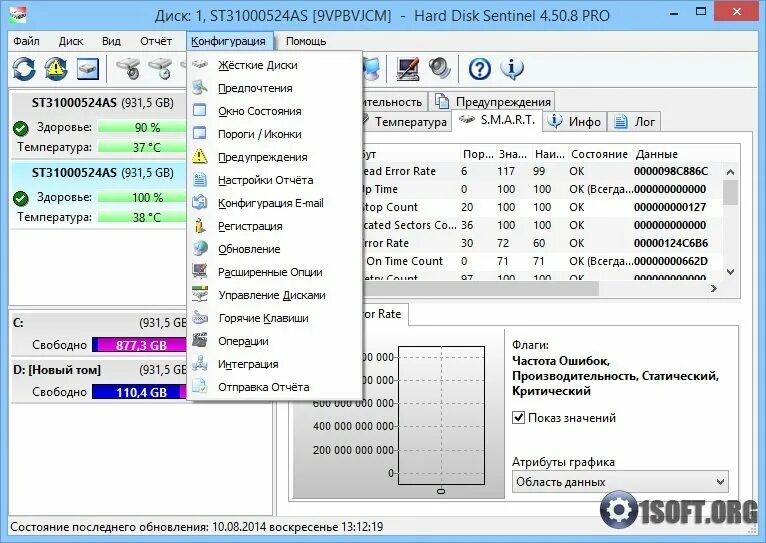Click the 110,4 GB free space bar
766x543 pixels.
click(140, 392)
